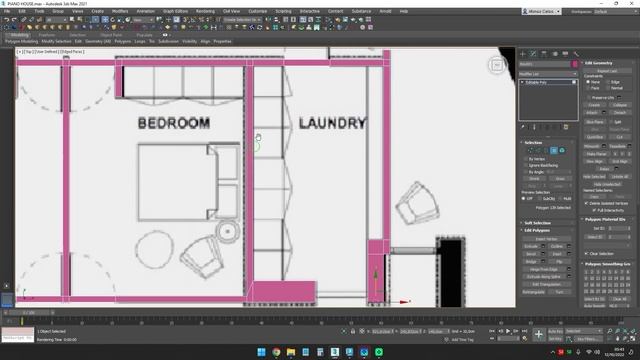Open the Inset settings box icon
640x360 pixels.
coord(569,254)
